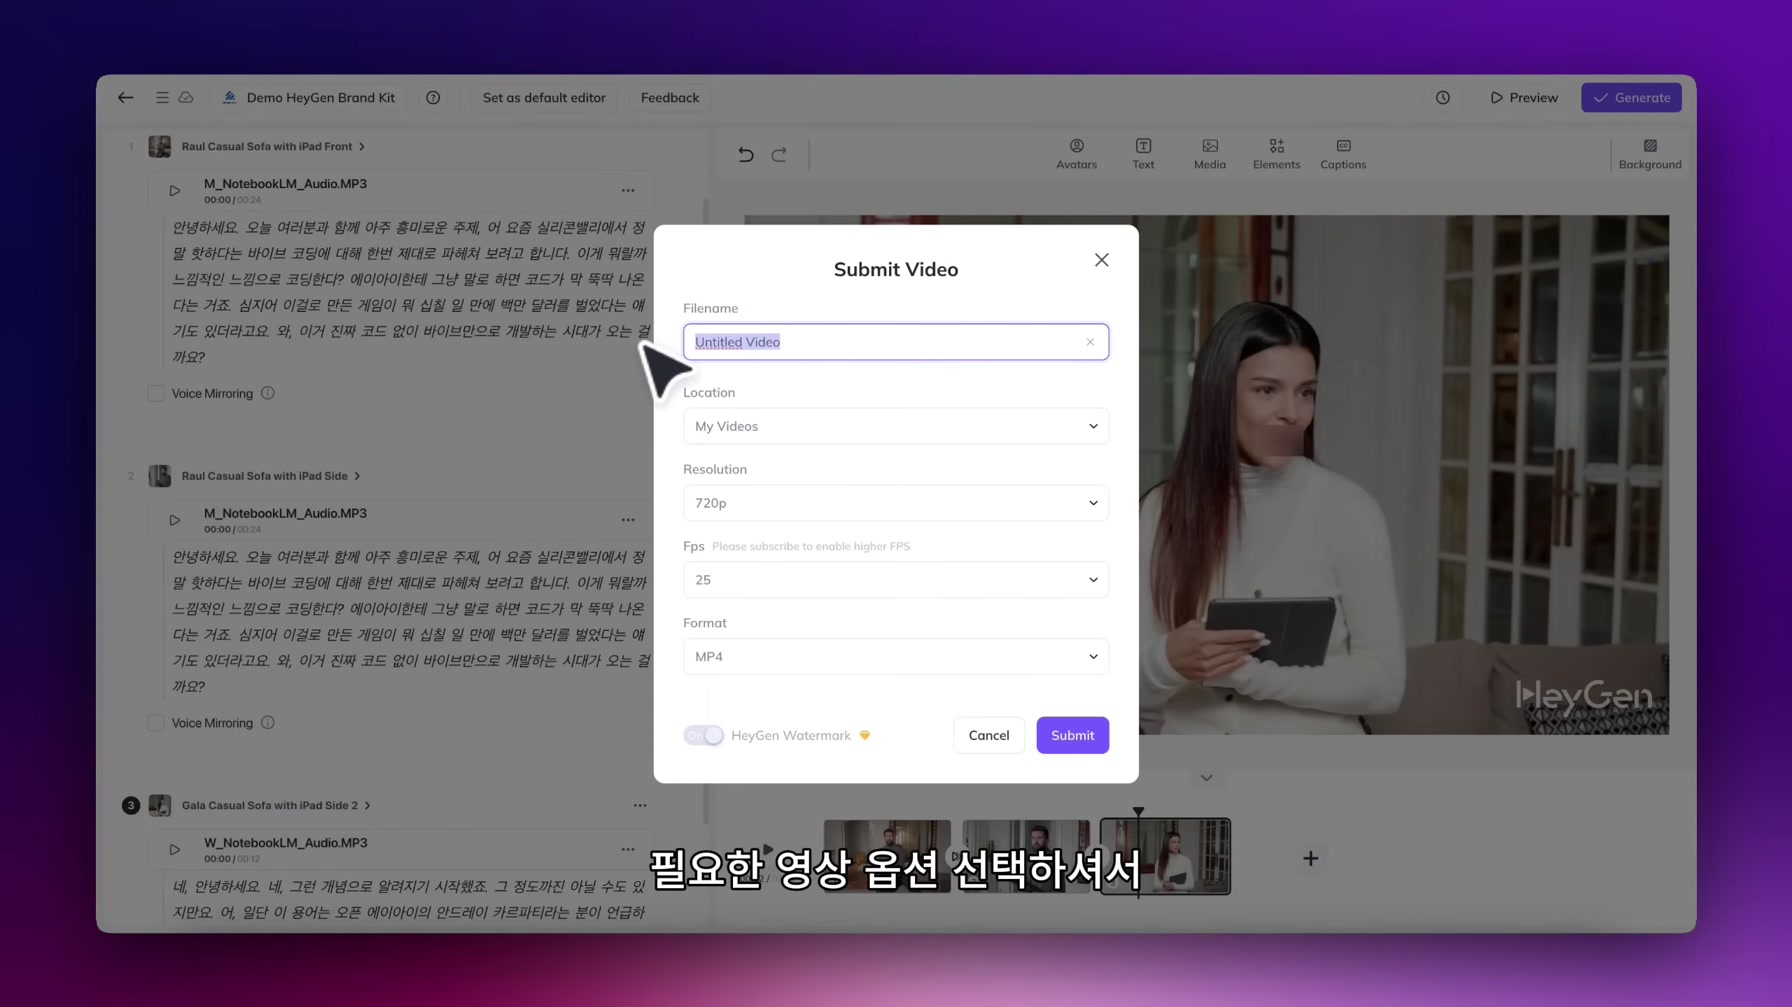Select the second scene thumbnail in timeline
This screenshot has width=1792, height=1007.
pos(1026,856)
